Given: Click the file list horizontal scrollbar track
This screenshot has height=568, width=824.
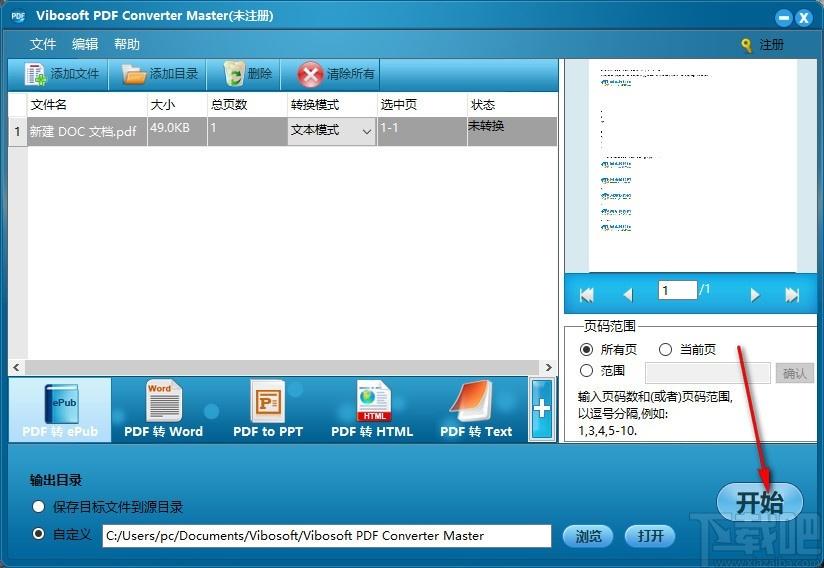Looking at the screenshot, I should 282,367.
